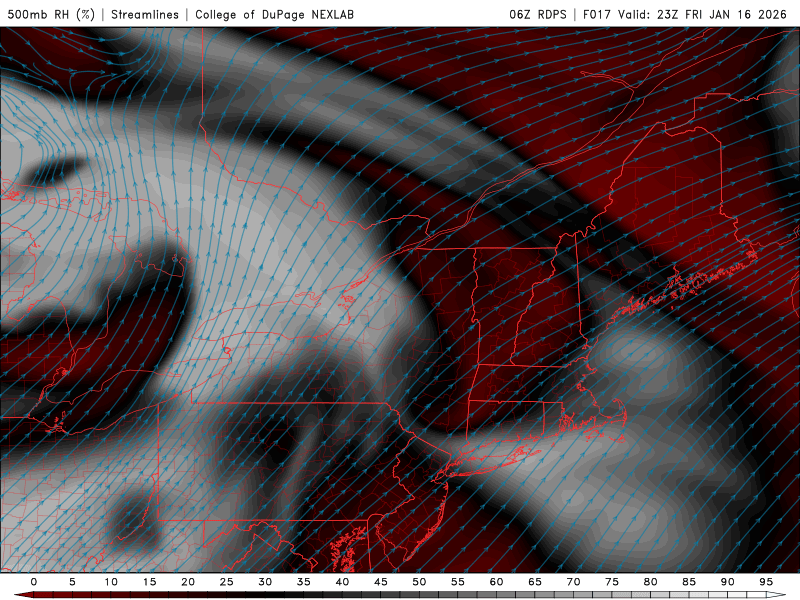Click the '500mb RH (%)' title text
This screenshot has height=600, width=800.
coord(51,14)
